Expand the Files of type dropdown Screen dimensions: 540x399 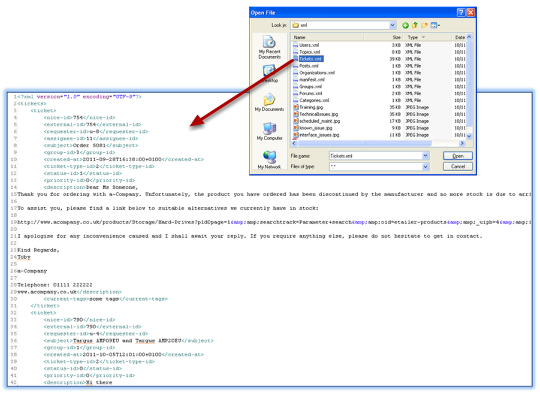point(426,167)
